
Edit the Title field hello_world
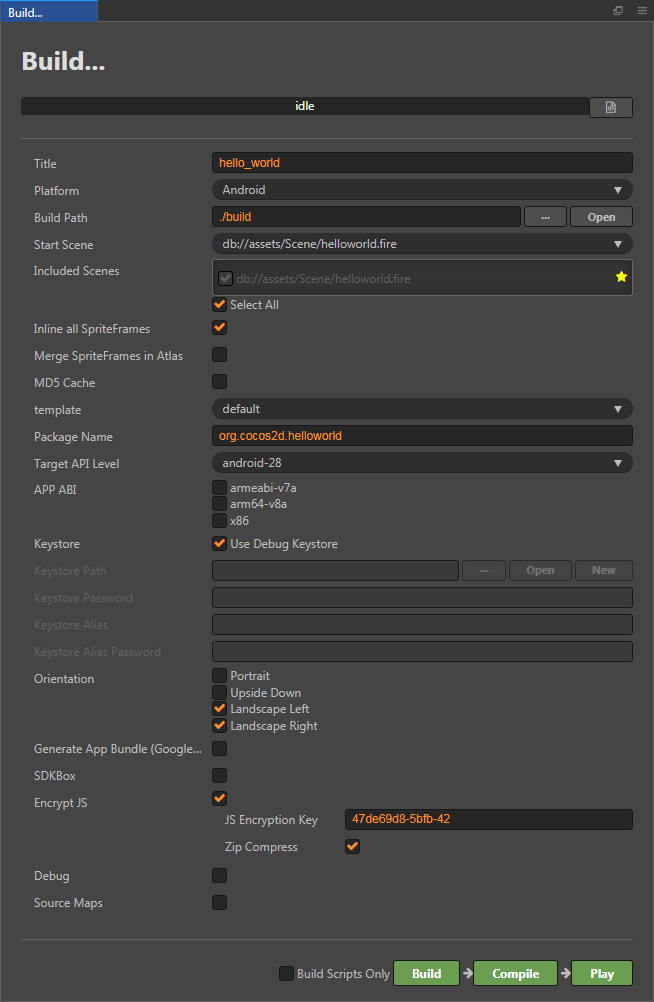pos(422,163)
